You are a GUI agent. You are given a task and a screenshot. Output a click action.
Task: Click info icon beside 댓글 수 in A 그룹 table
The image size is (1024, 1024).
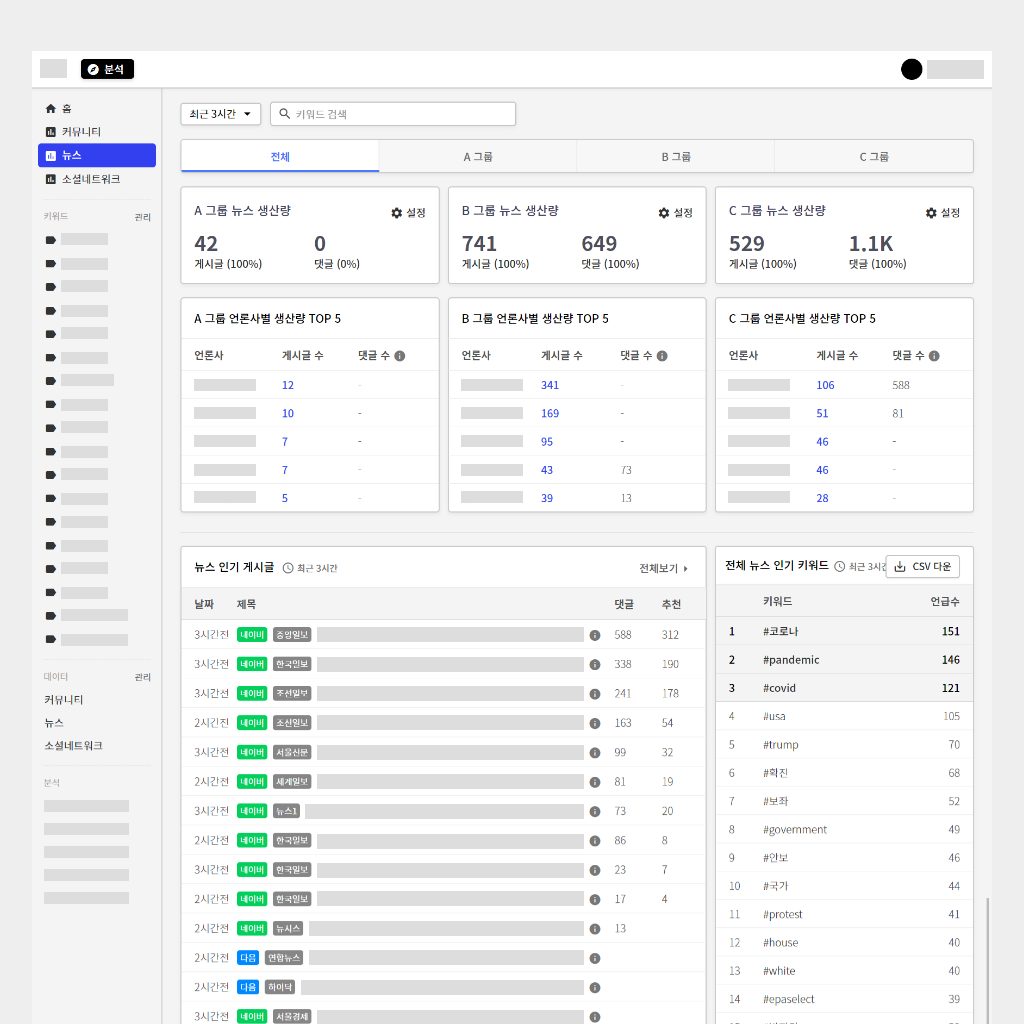pyautogui.click(x=400, y=355)
